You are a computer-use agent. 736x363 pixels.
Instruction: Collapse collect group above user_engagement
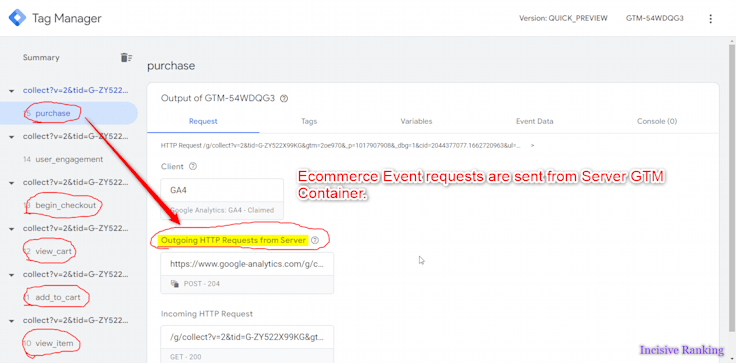(x=11, y=137)
